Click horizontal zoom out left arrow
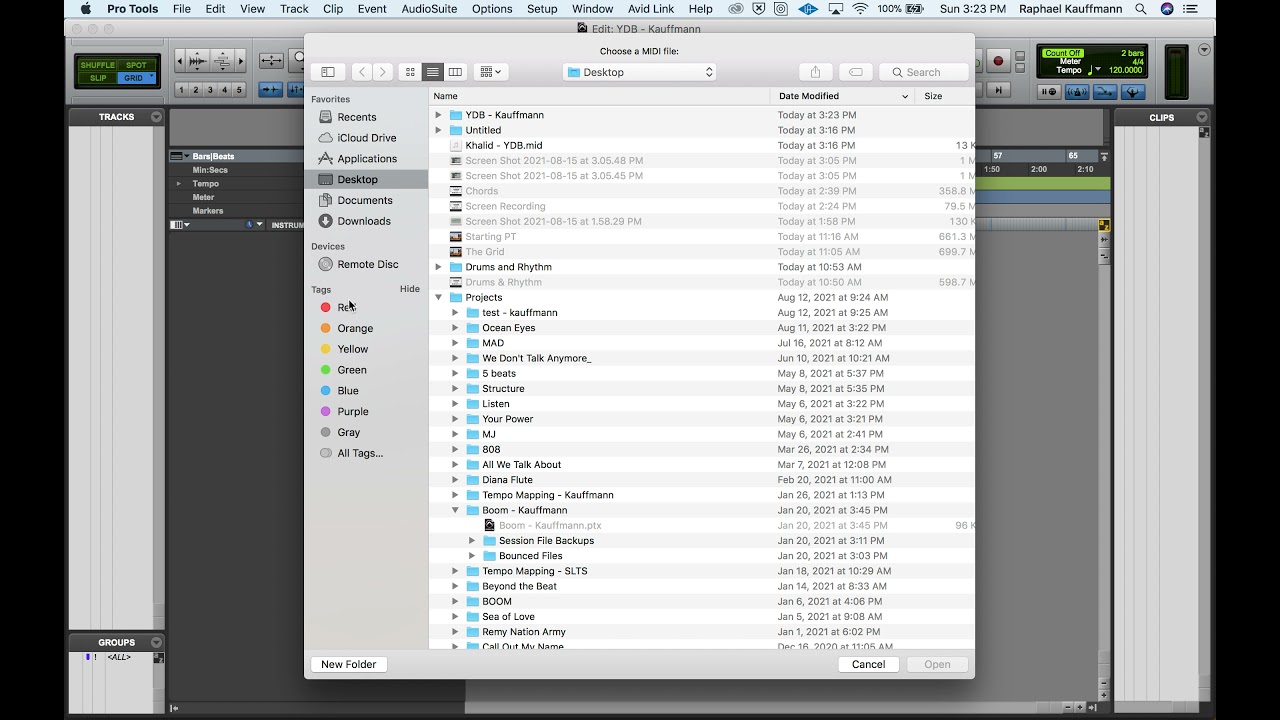 pos(180,61)
